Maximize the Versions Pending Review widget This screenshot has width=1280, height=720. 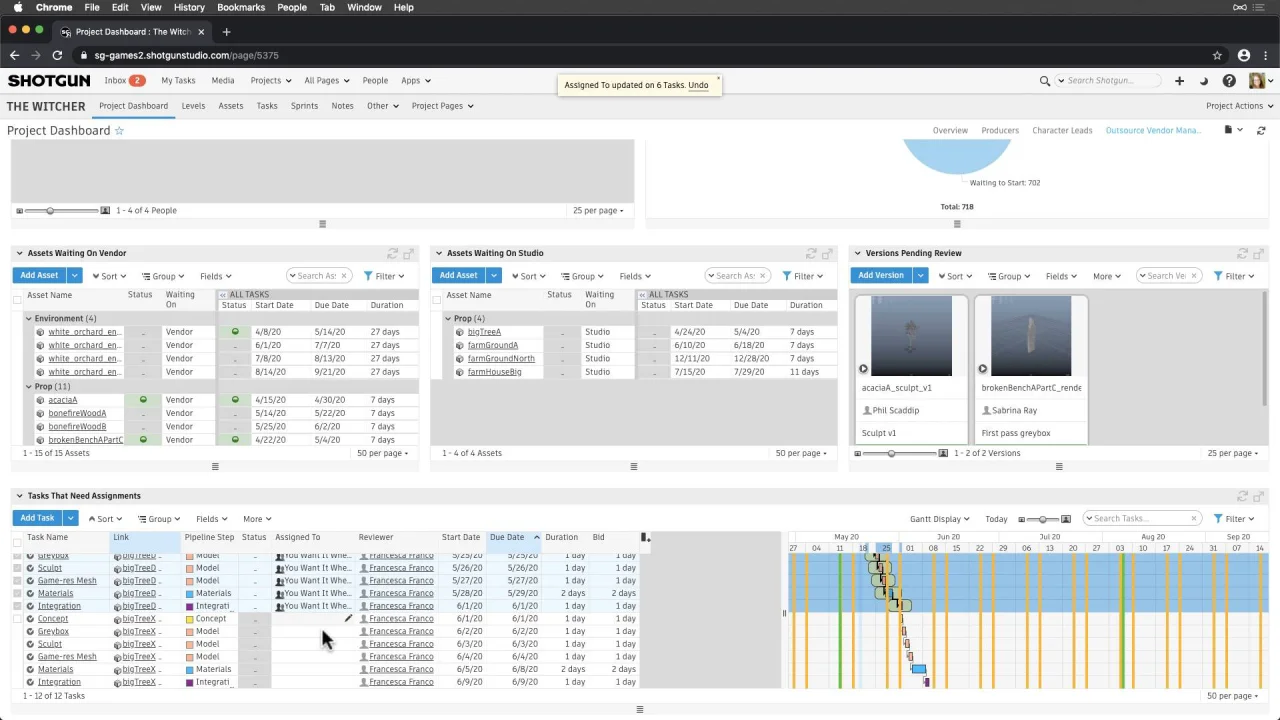click(1258, 254)
